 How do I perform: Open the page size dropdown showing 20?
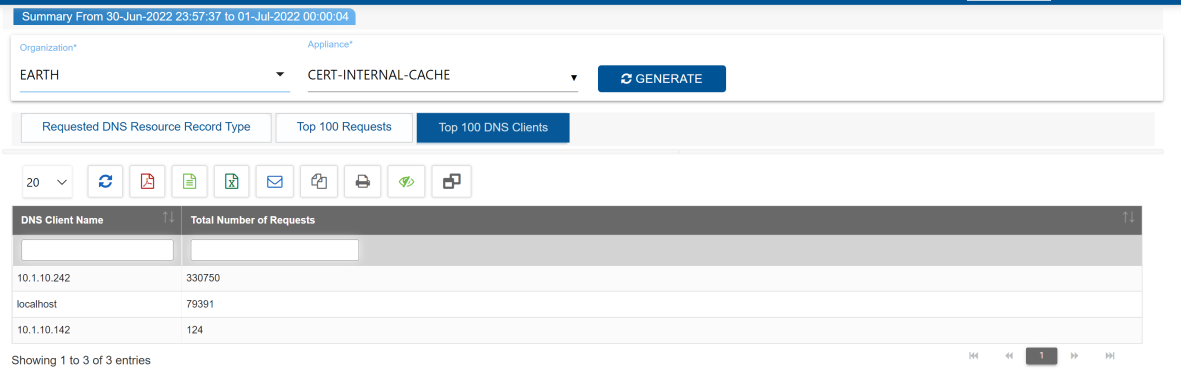(47, 182)
